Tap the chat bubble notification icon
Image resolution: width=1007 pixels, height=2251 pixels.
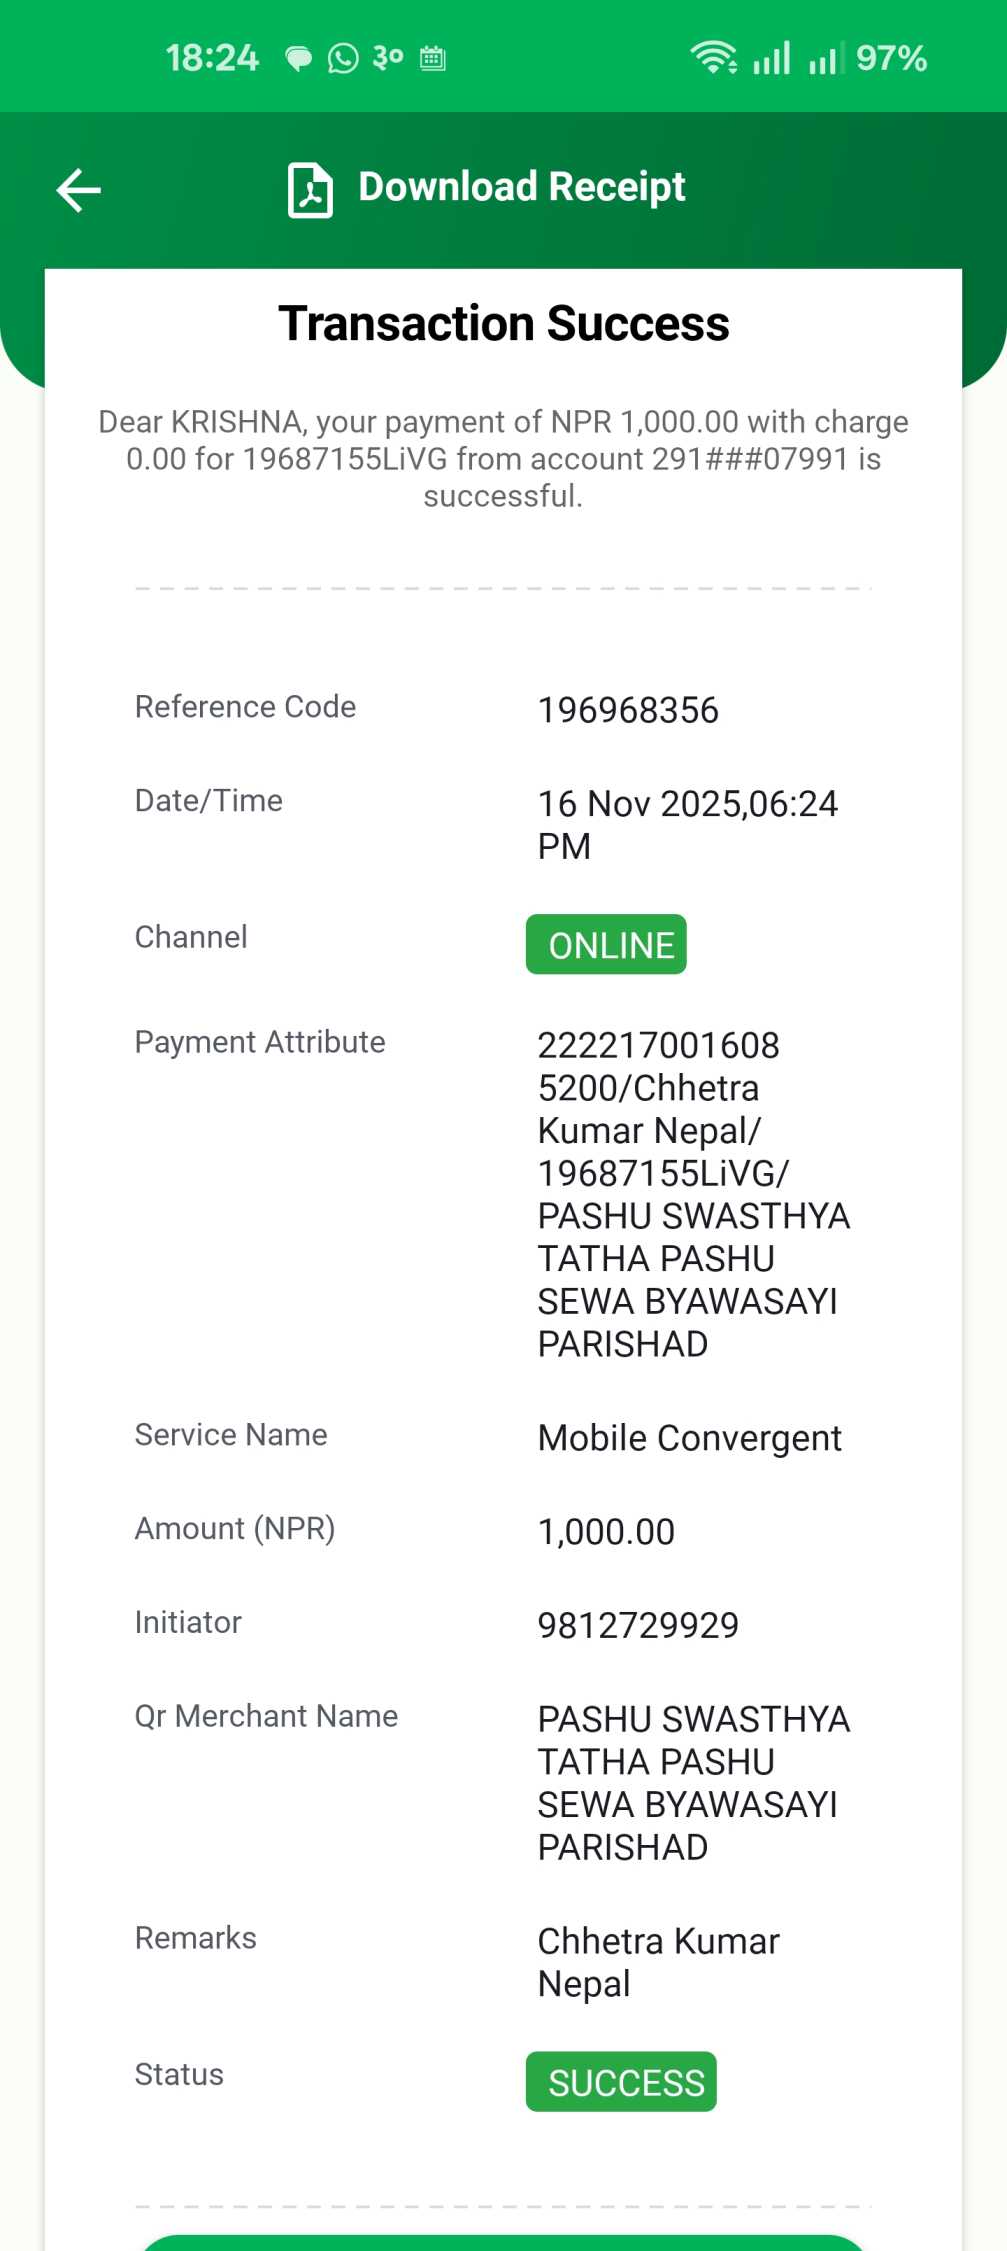(298, 59)
